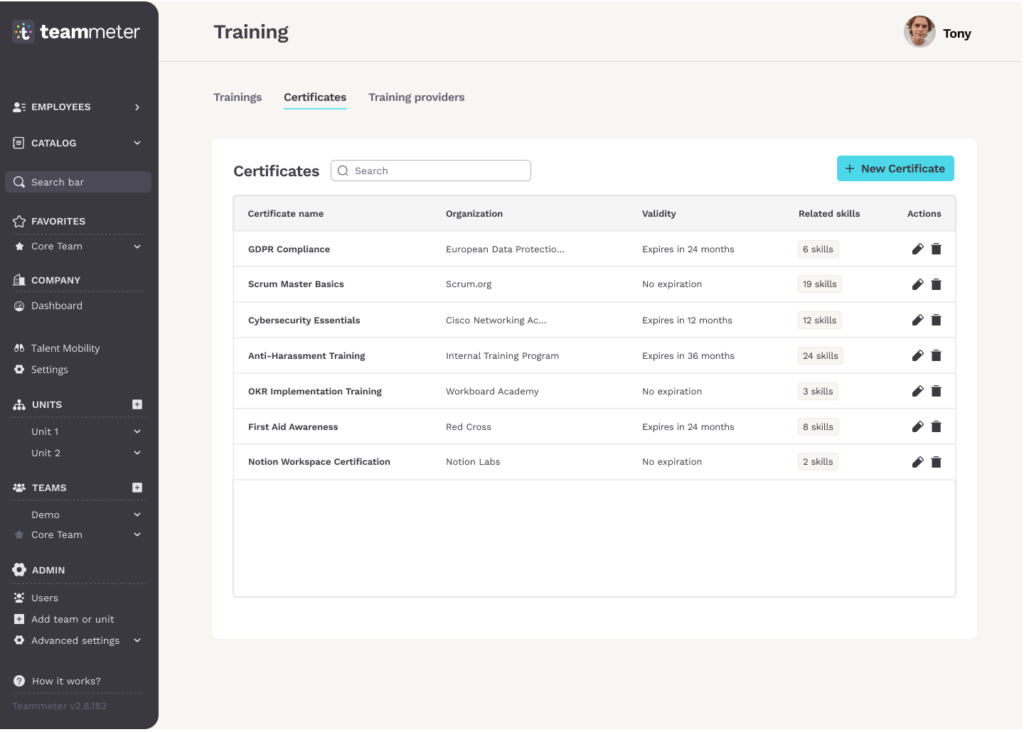Expand the Demo team chevron
Screen dimensions: 1024x732
pos(137,515)
